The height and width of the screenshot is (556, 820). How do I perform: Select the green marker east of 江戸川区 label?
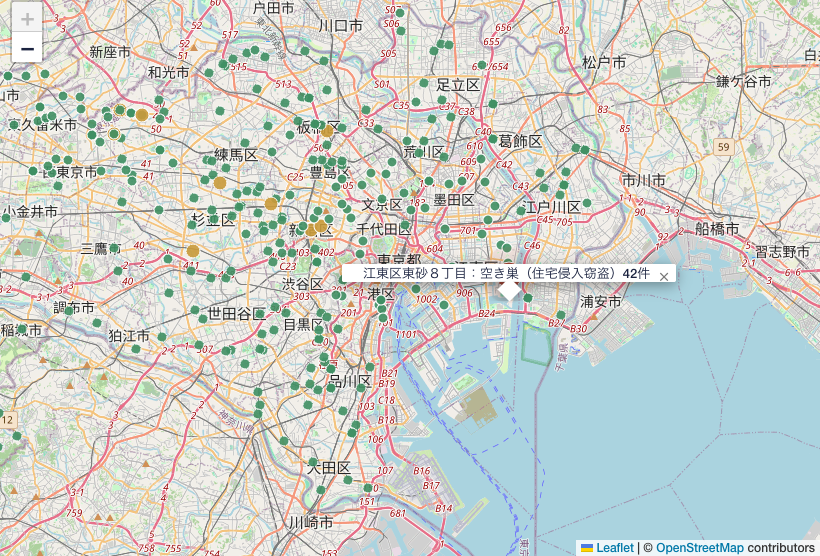[587, 203]
